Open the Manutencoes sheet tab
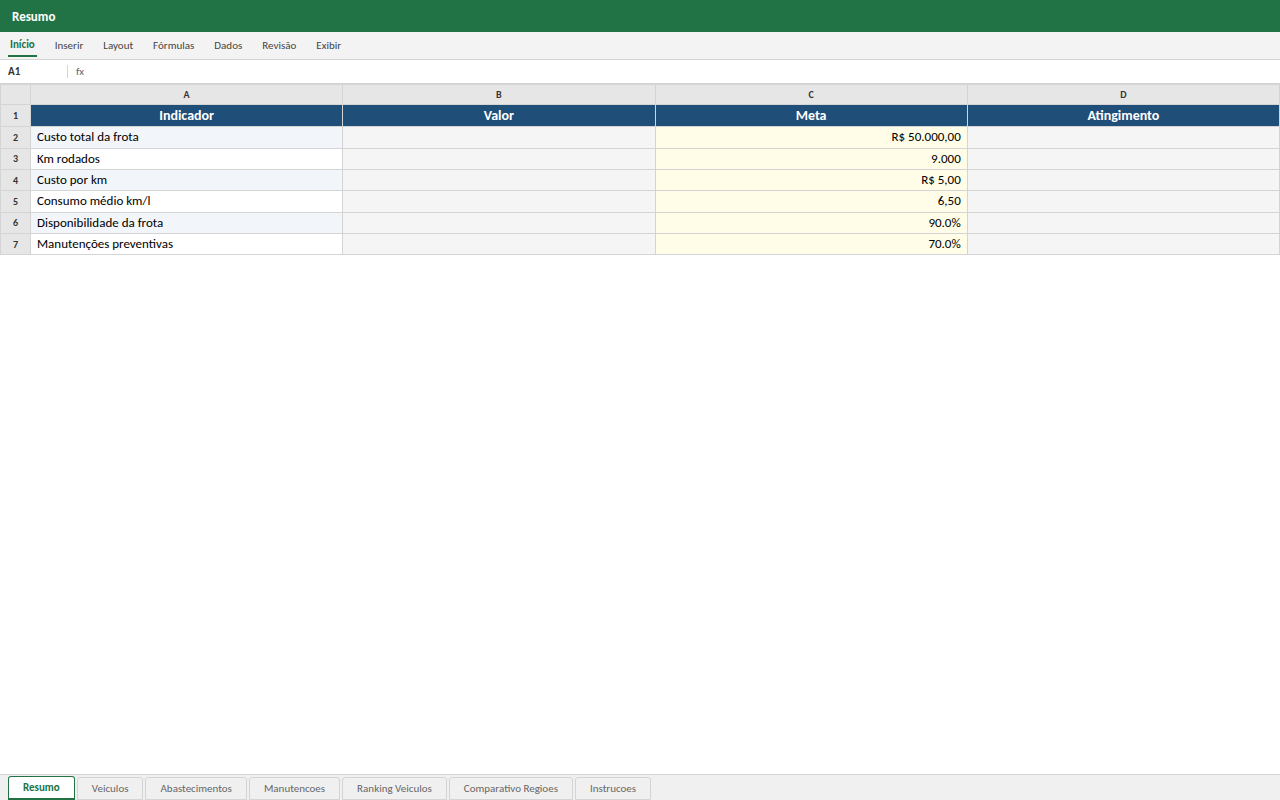1280x800 pixels. [294, 789]
